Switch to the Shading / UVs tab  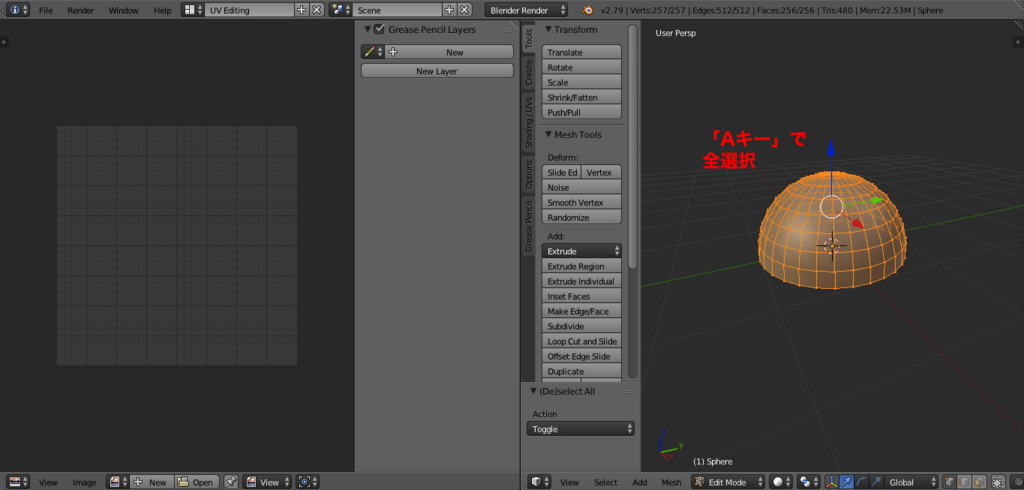(x=529, y=122)
